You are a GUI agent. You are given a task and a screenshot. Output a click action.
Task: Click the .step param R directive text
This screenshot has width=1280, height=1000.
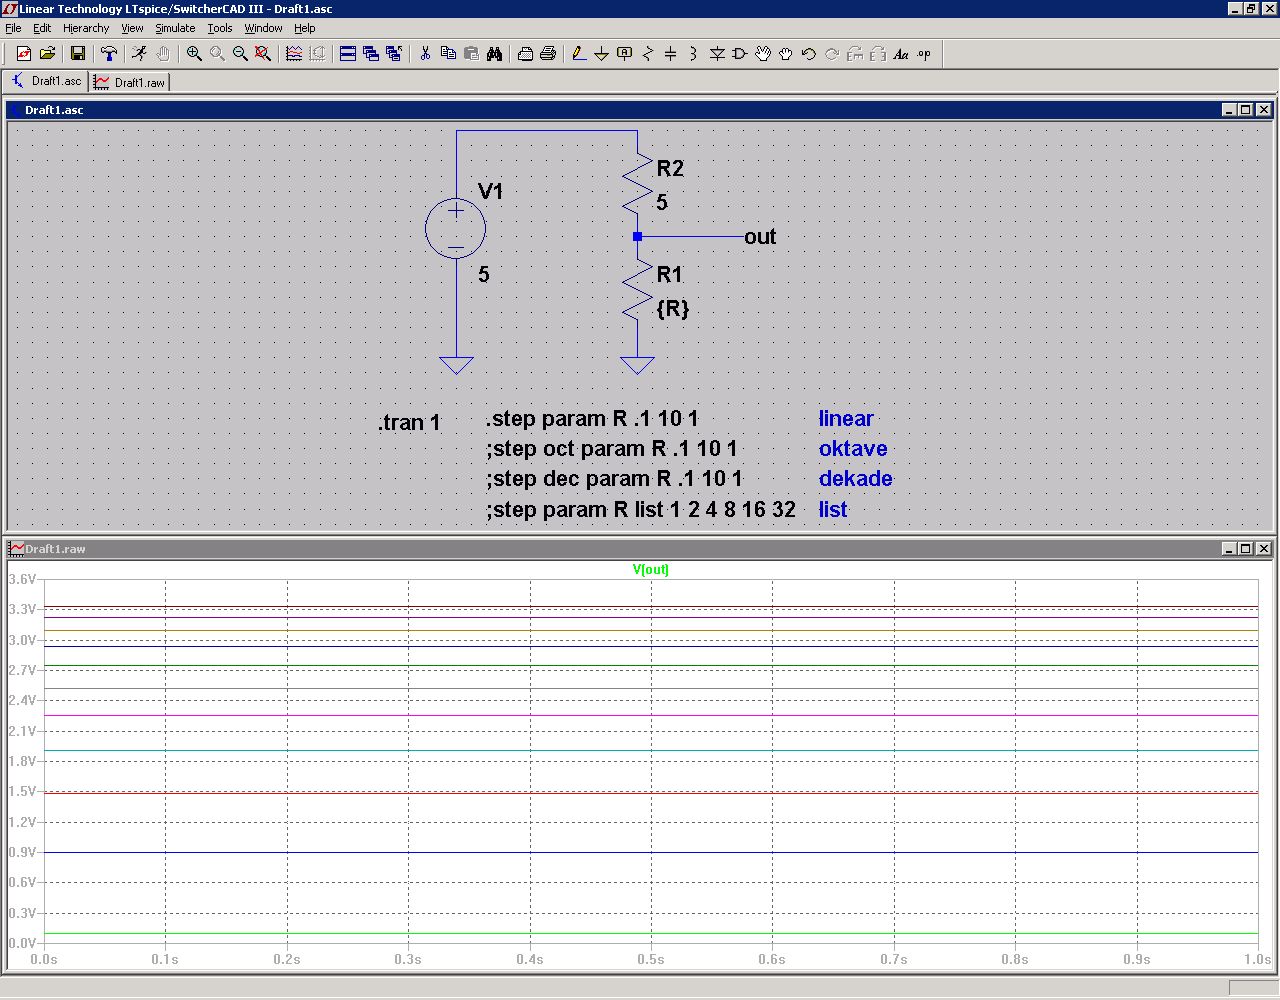click(592, 419)
